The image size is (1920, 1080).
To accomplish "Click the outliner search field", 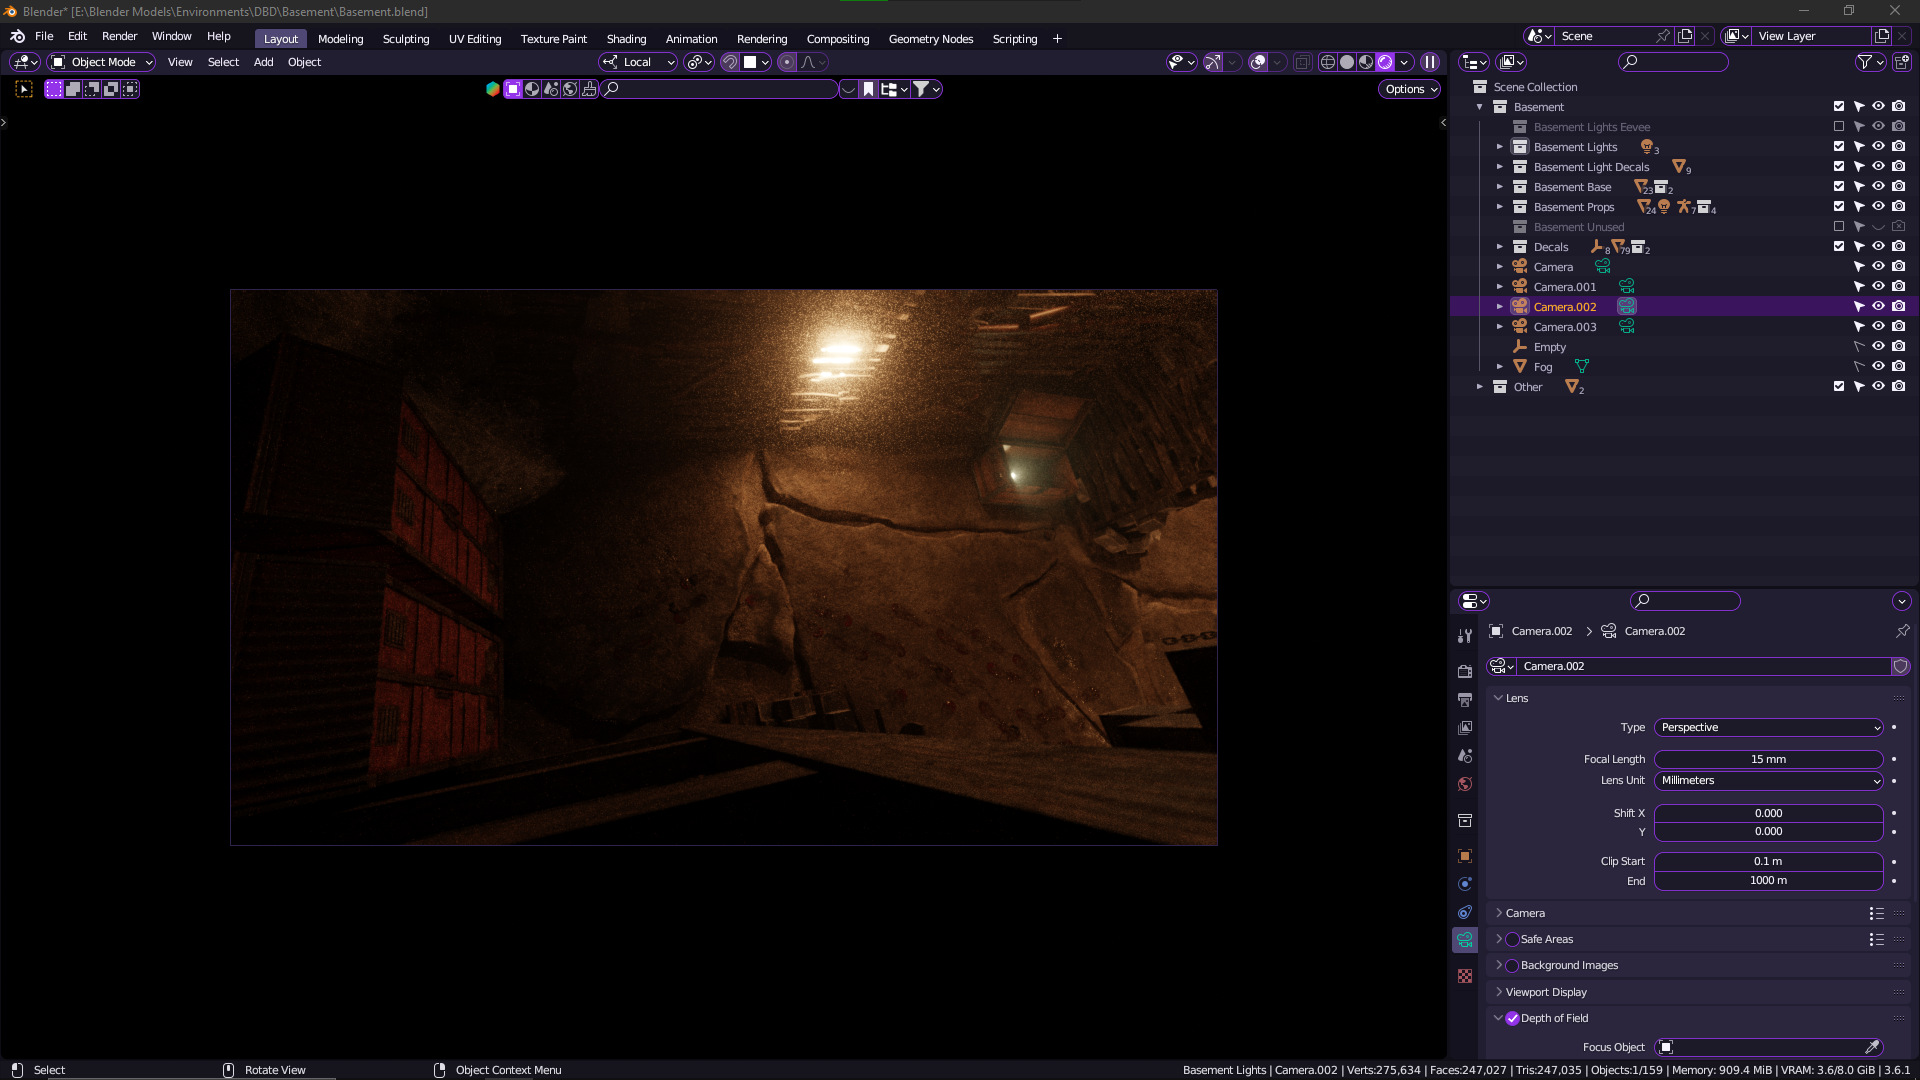I will pos(1673,62).
